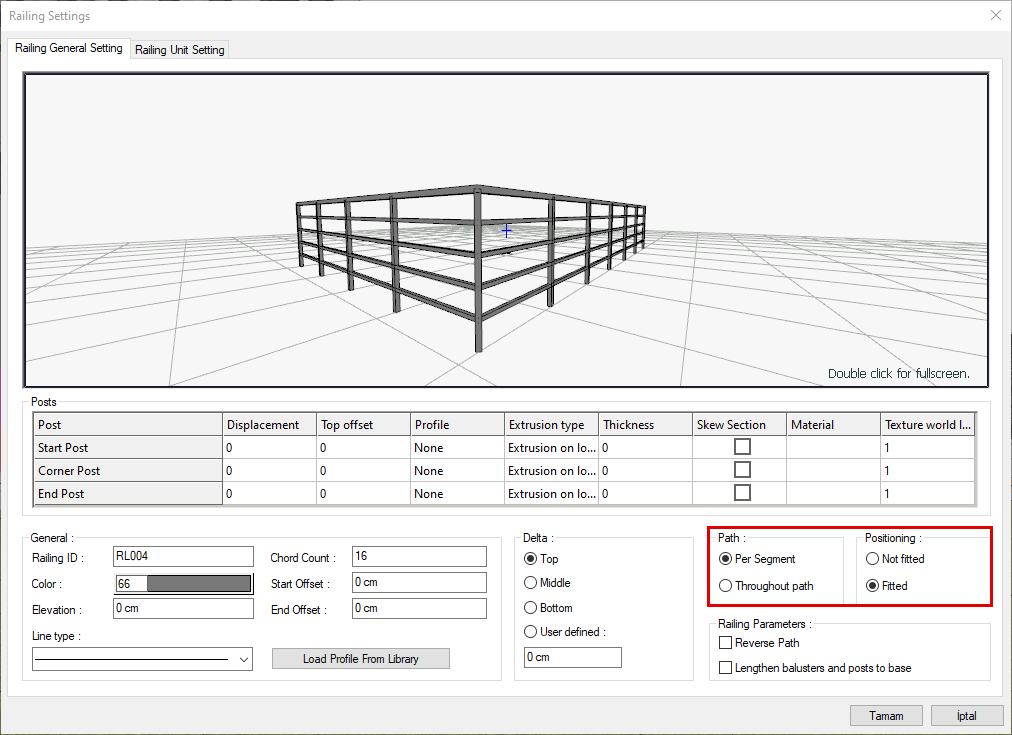The width and height of the screenshot is (1012, 735).
Task: Choose the Bottom delta radio button
Action: [x=531, y=608]
